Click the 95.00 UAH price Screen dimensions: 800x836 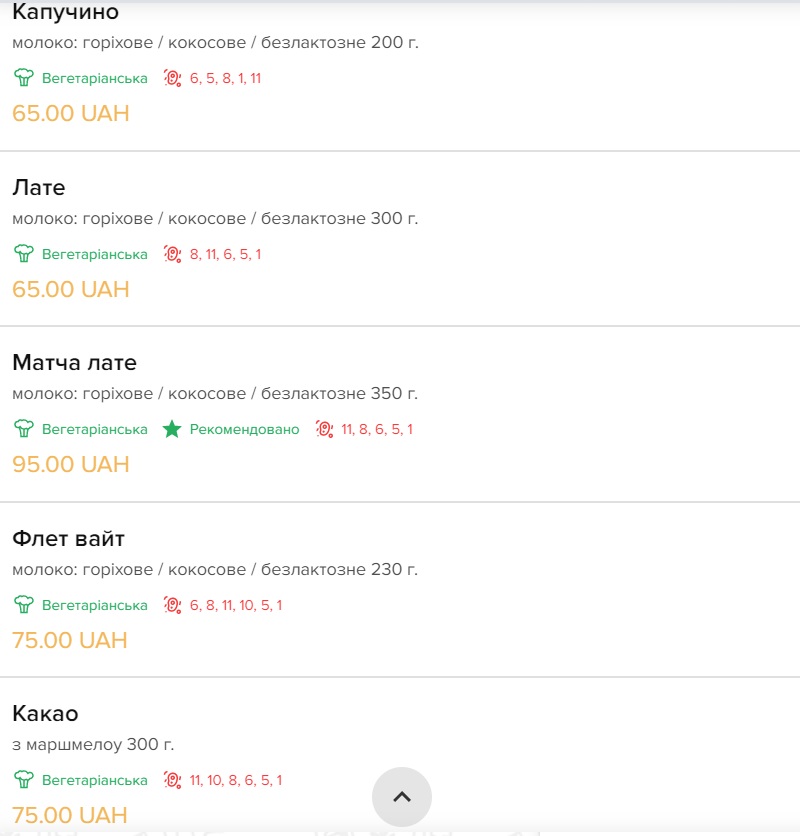coord(71,464)
